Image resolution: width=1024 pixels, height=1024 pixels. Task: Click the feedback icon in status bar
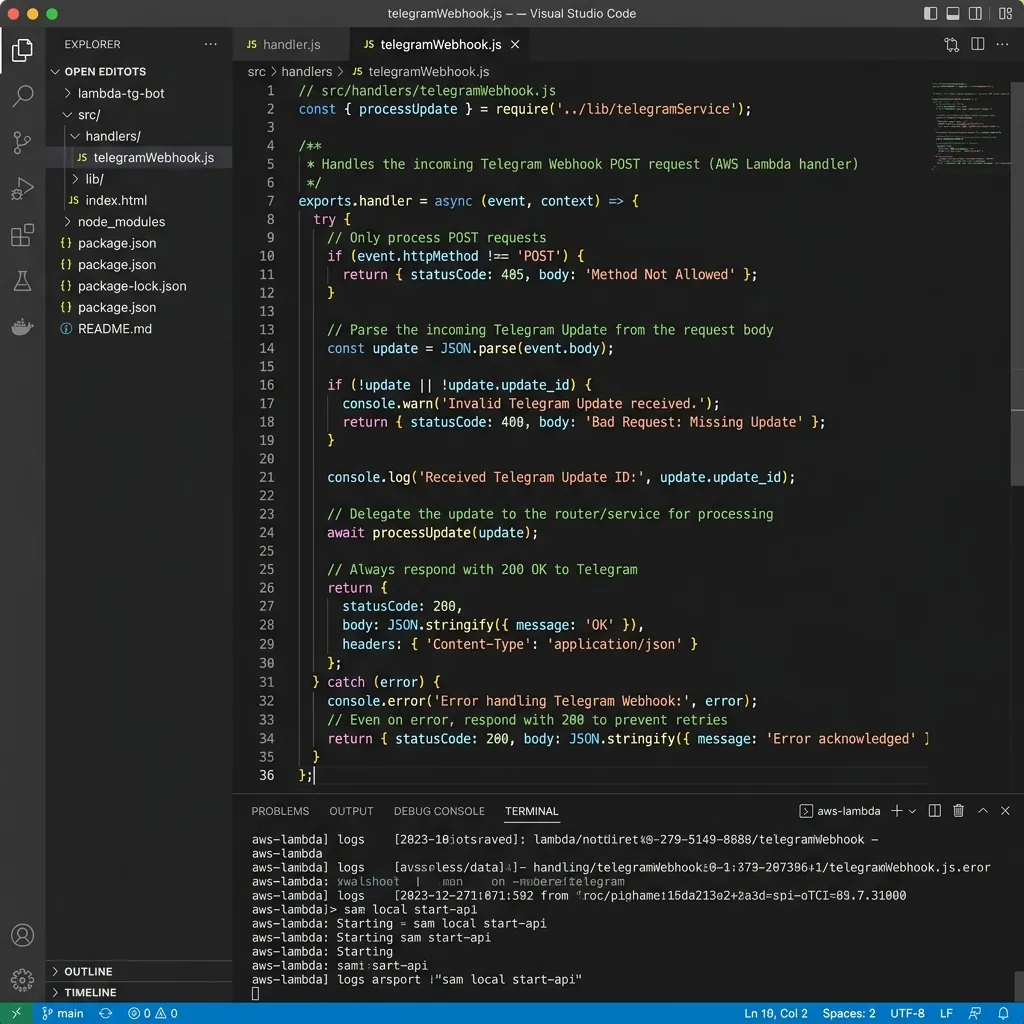pos(975,1014)
